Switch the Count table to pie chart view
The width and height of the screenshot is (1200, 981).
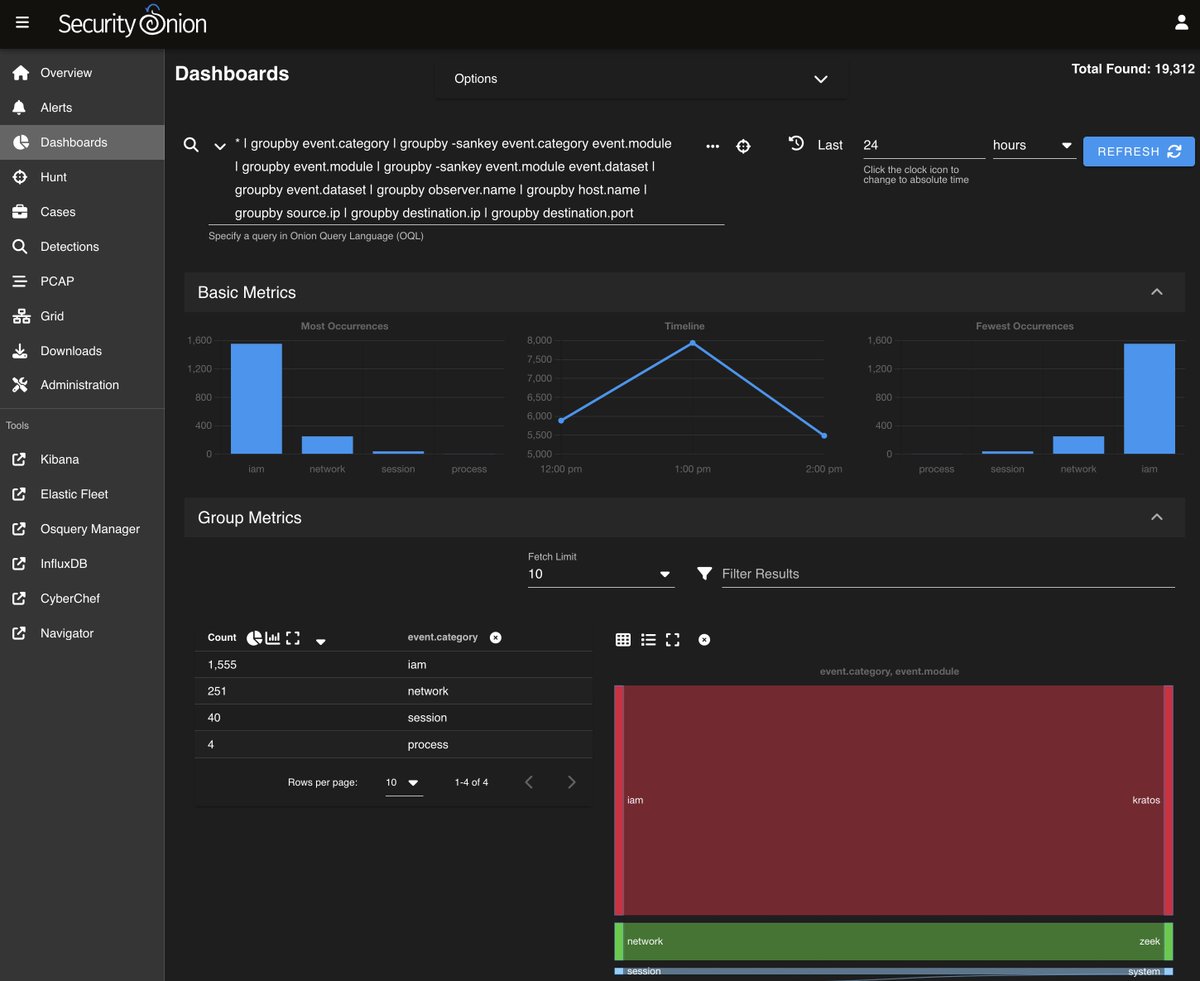tap(255, 637)
